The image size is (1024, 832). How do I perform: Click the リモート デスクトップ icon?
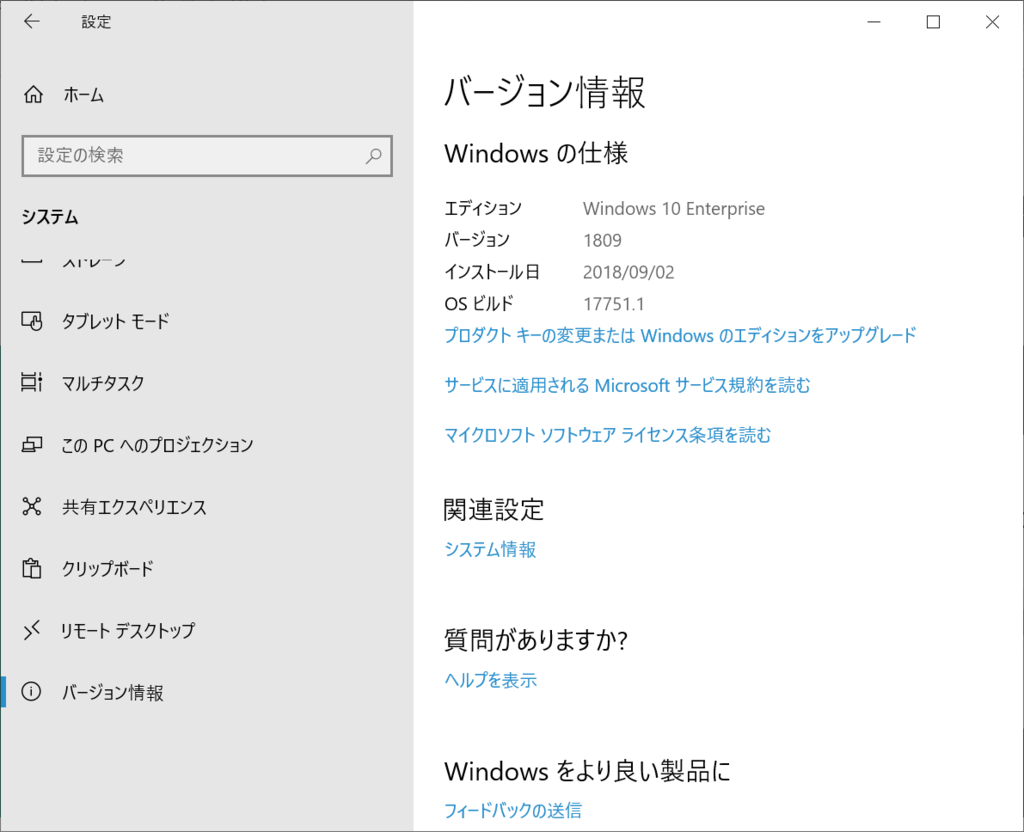tap(32, 630)
